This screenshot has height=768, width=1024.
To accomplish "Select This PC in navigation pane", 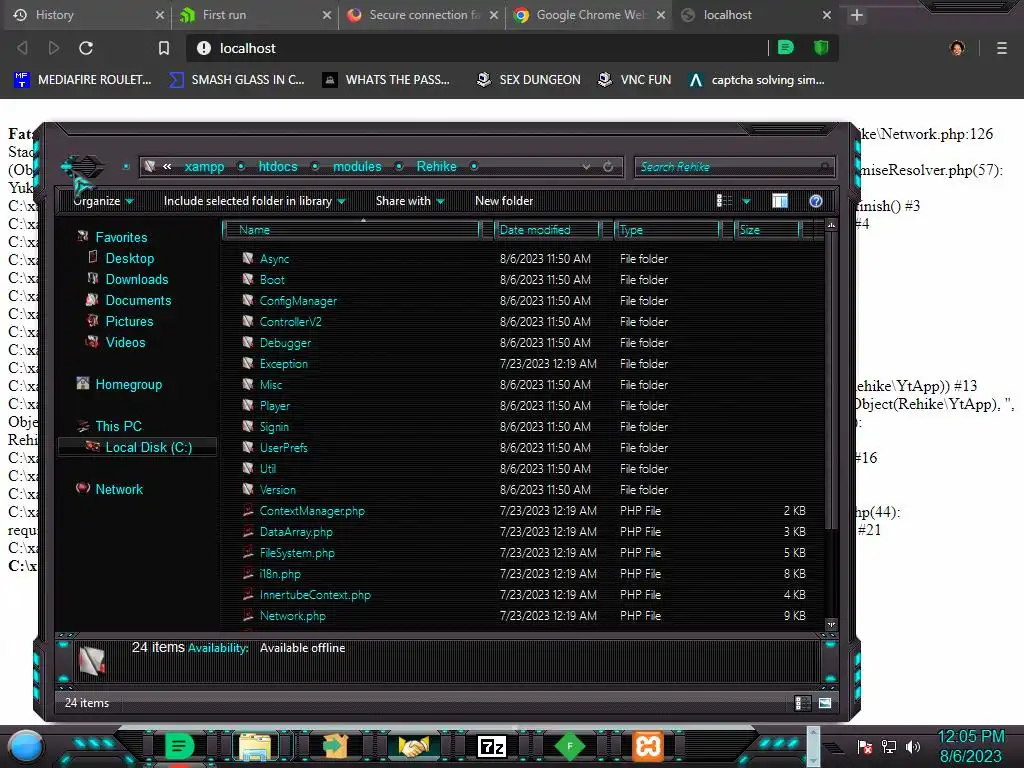I will (118, 426).
